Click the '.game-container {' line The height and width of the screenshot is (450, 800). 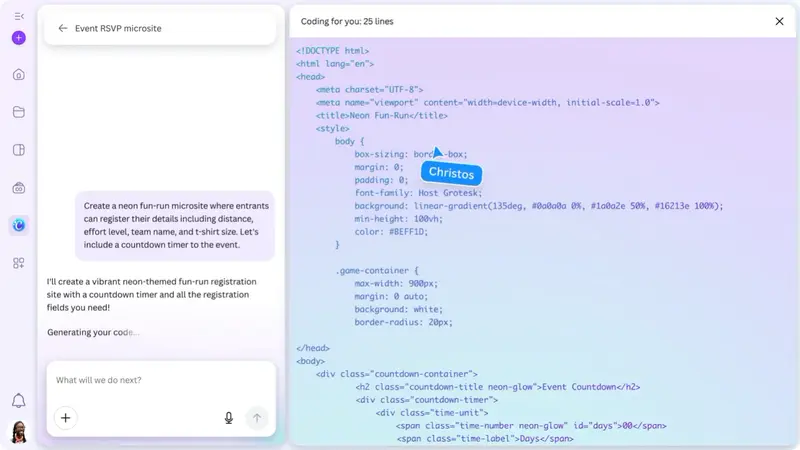click(377, 270)
